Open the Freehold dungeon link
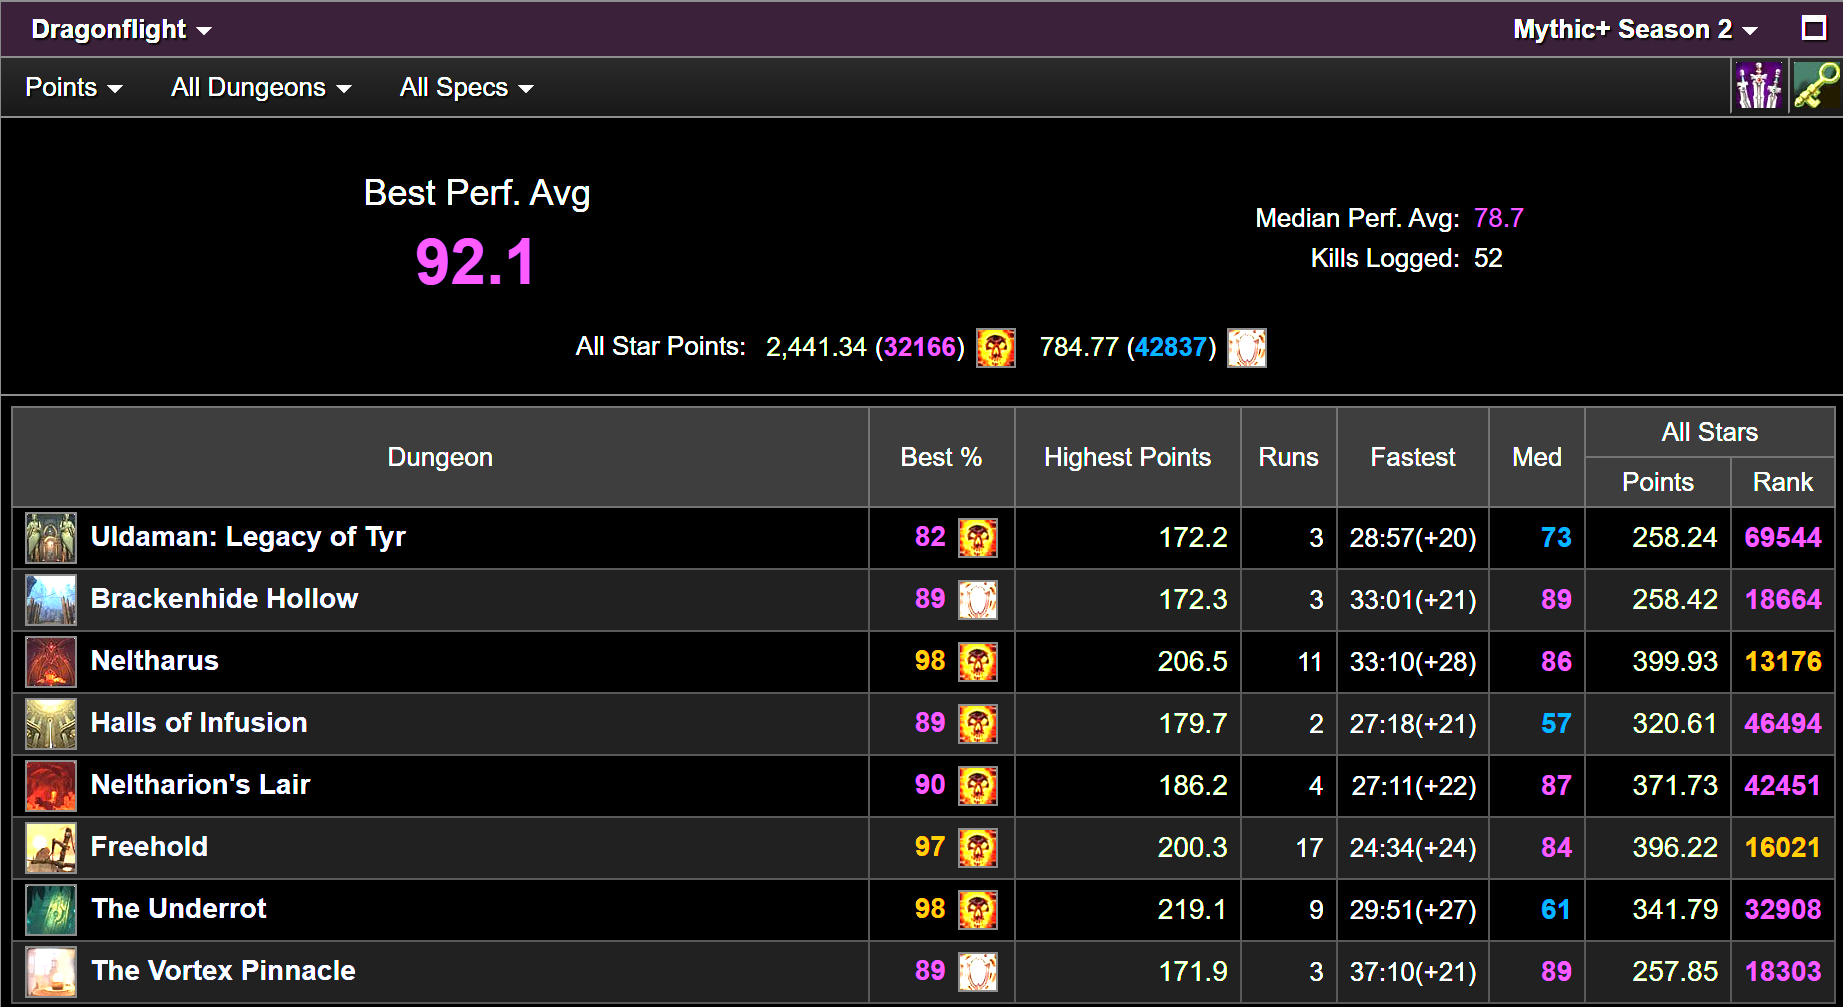Image resolution: width=1843 pixels, height=1007 pixels. point(149,846)
